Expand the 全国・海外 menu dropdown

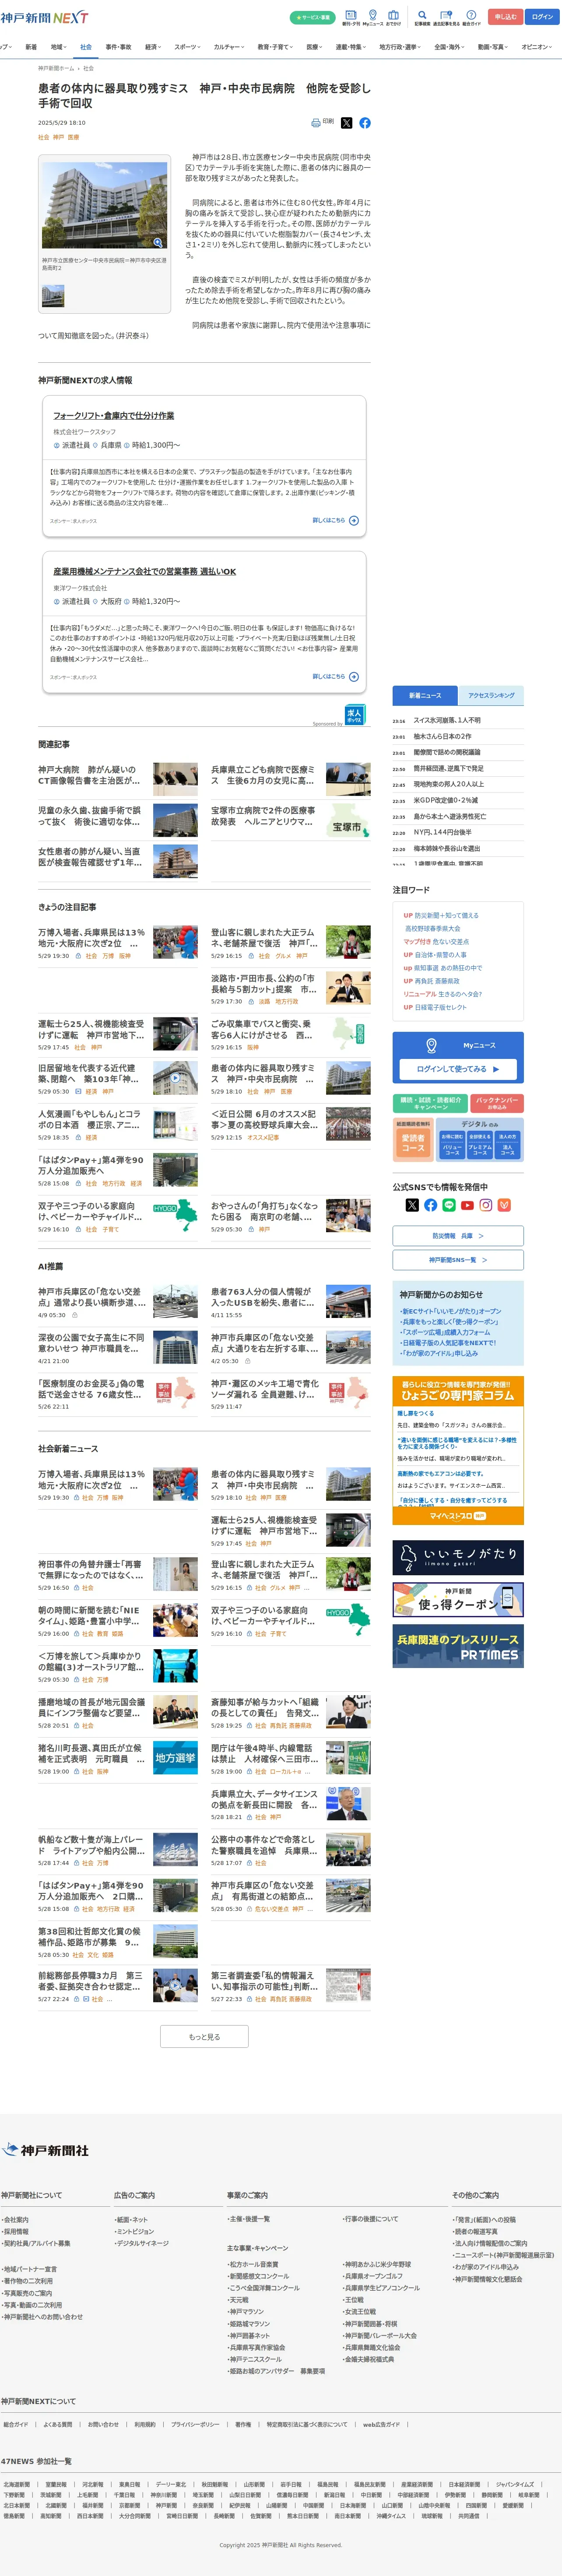449,47
